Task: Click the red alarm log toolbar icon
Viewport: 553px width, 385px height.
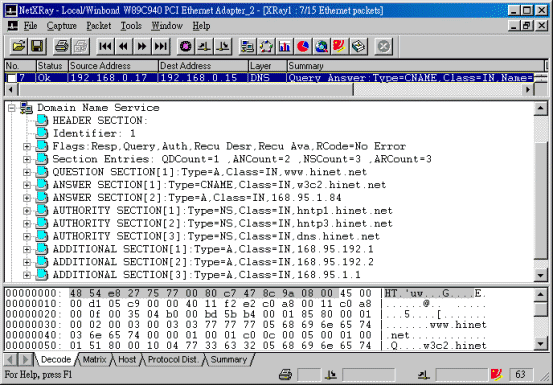Action: coord(340,46)
